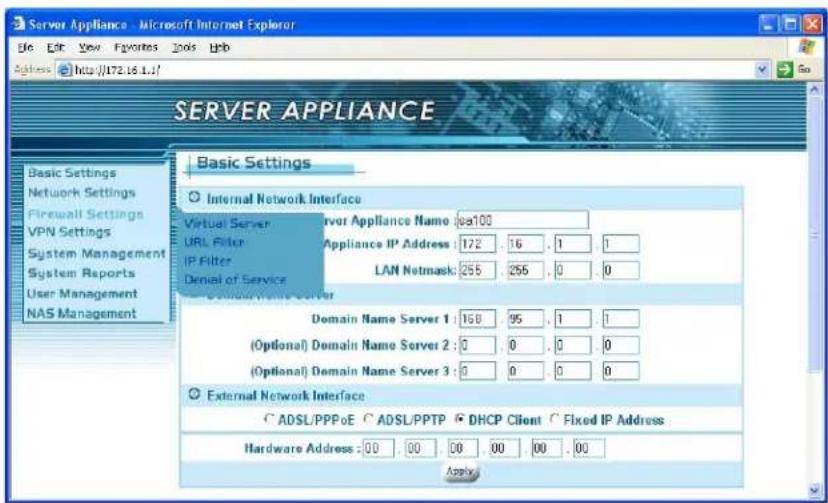
Task: Click Appliance IP third octet field
Action: (573, 244)
